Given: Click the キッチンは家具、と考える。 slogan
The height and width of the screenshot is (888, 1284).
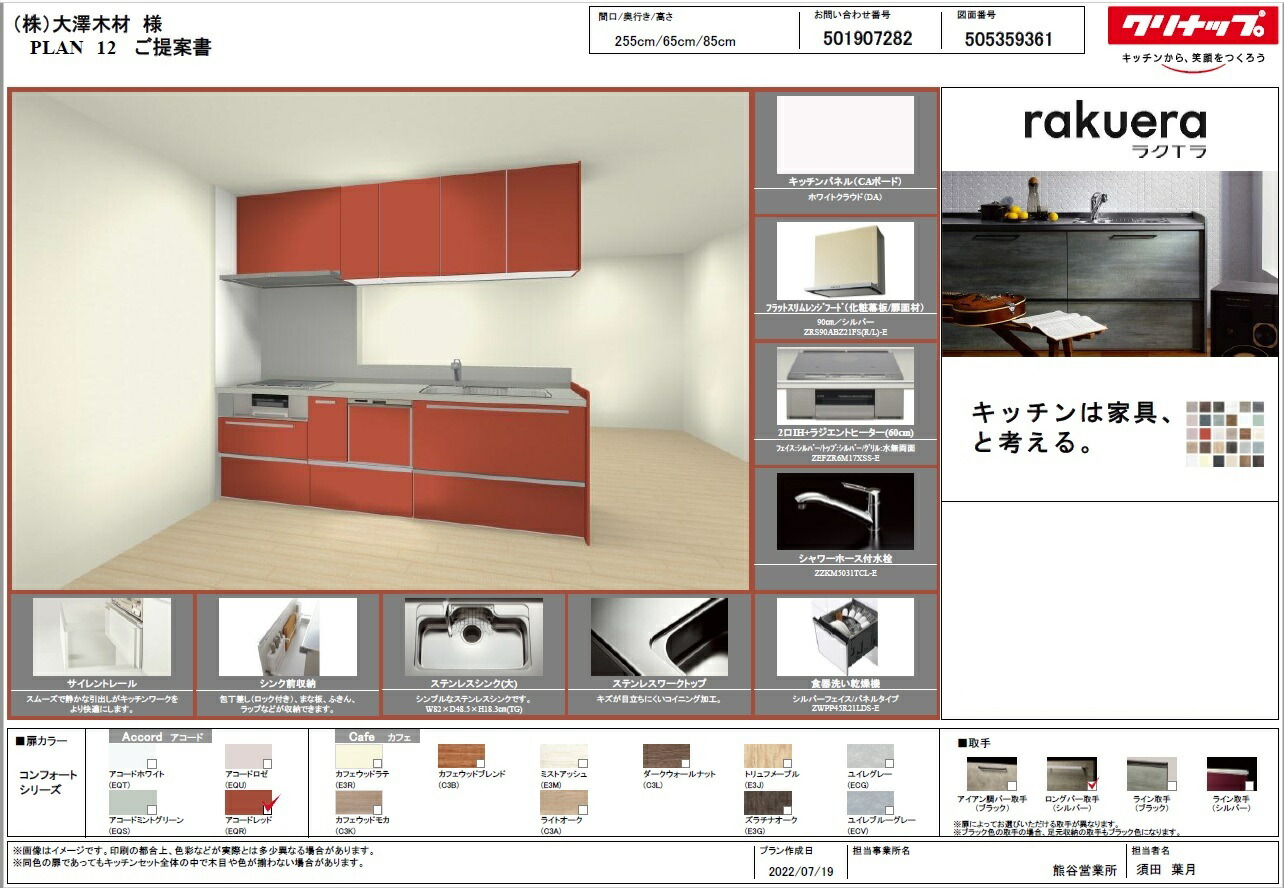Looking at the screenshot, I should [x=1074, y=427].
